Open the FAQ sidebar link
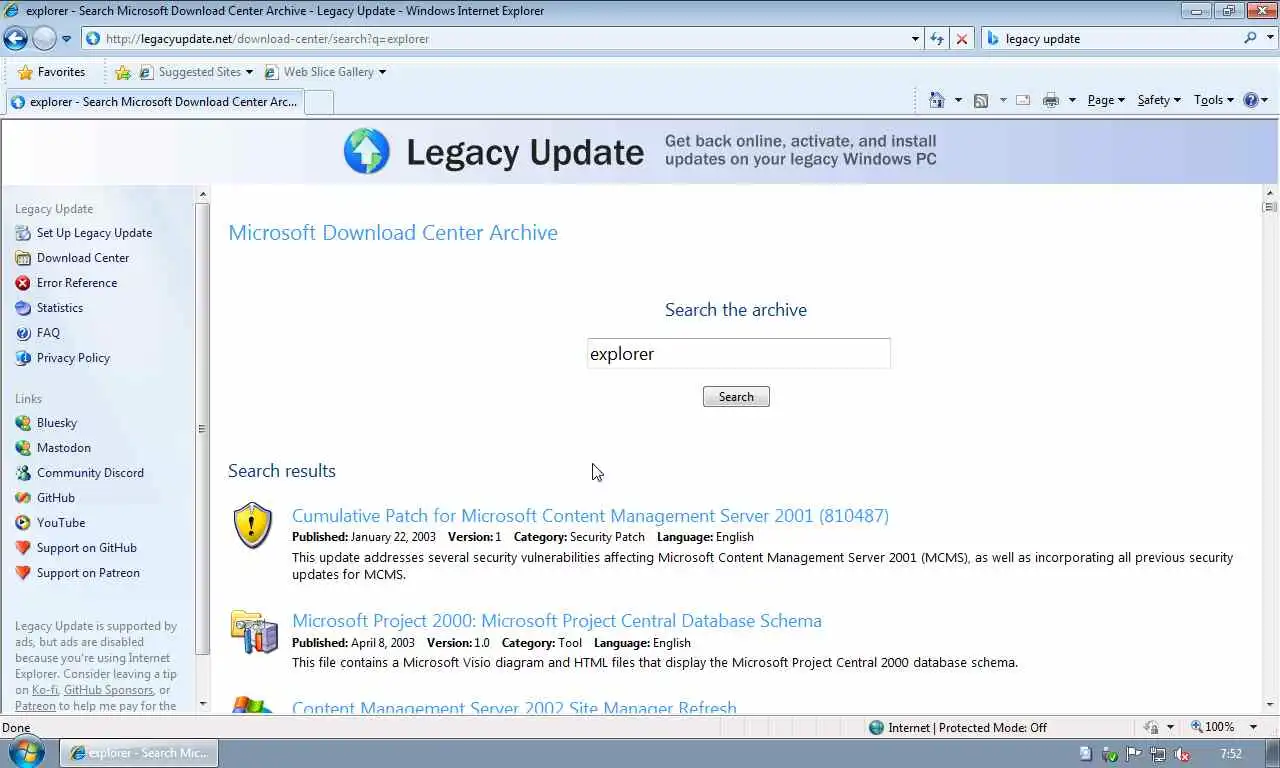 pos(48,333)
